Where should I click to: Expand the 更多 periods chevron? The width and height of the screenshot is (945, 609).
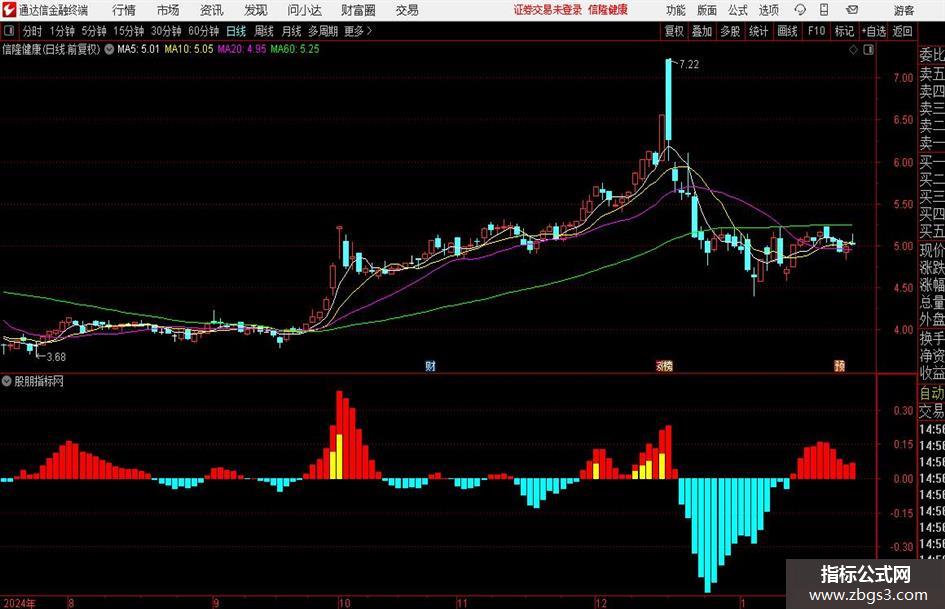click(369, 31)
